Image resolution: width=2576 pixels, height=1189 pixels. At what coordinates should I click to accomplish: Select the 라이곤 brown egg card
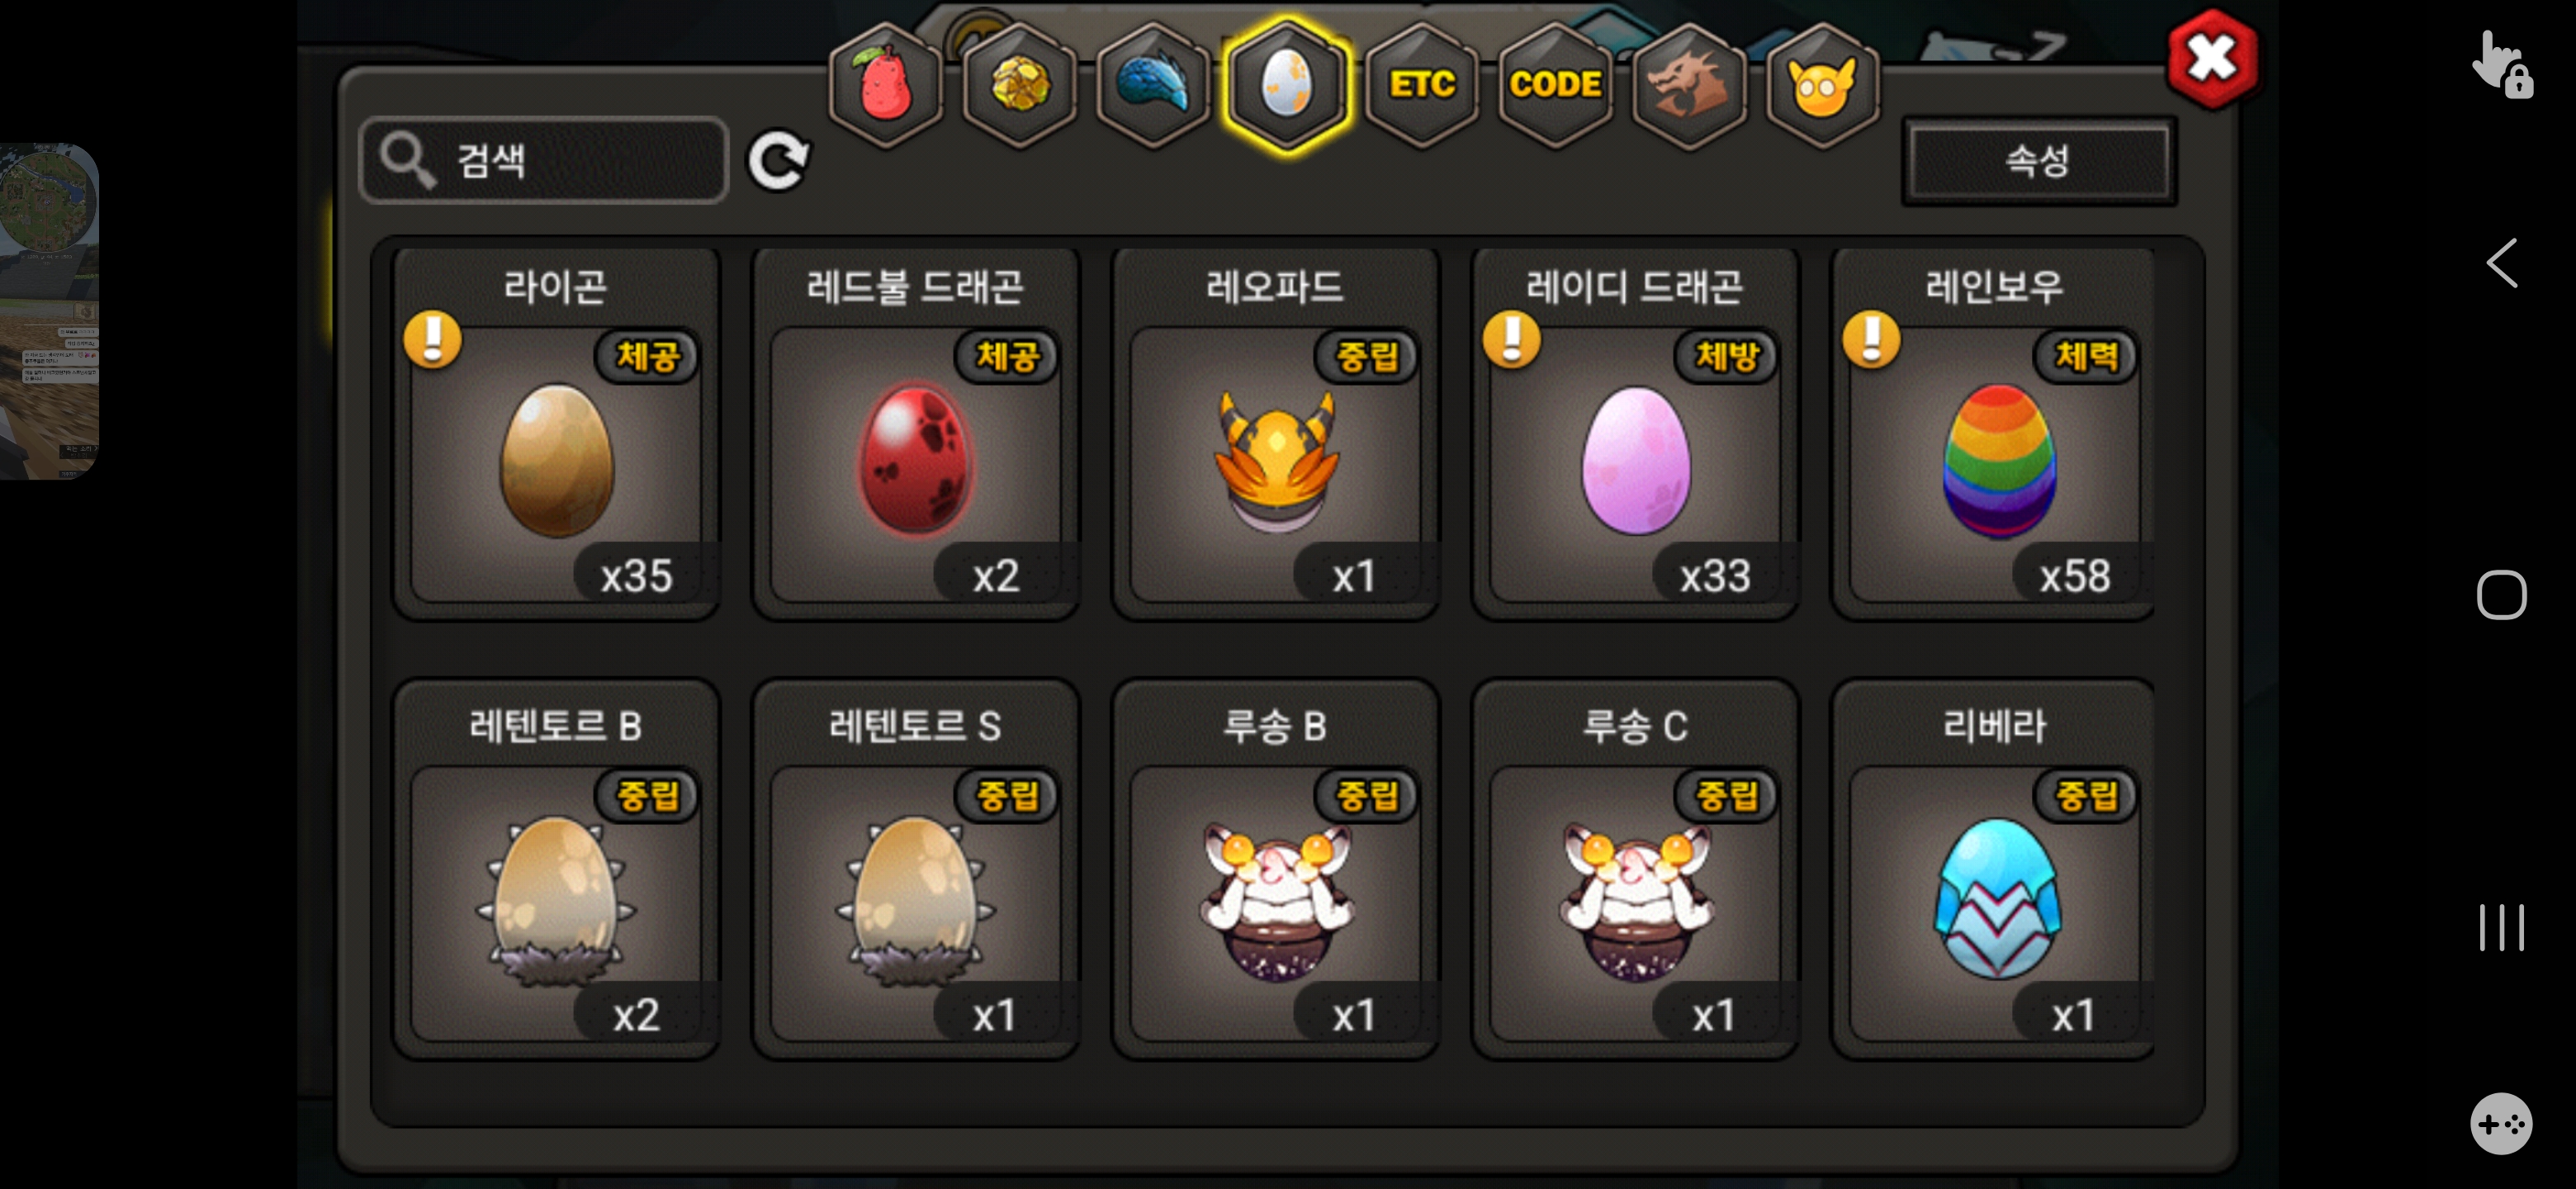click(x=556, y=433)
